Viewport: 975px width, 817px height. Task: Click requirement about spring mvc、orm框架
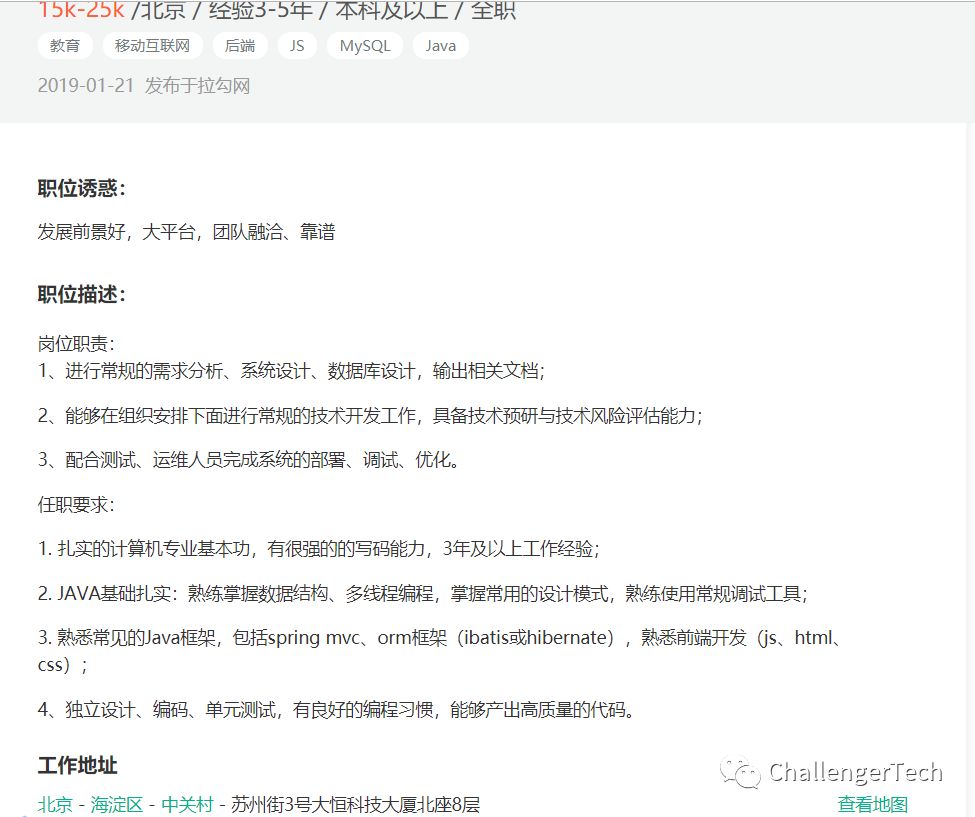coord(440,651)
